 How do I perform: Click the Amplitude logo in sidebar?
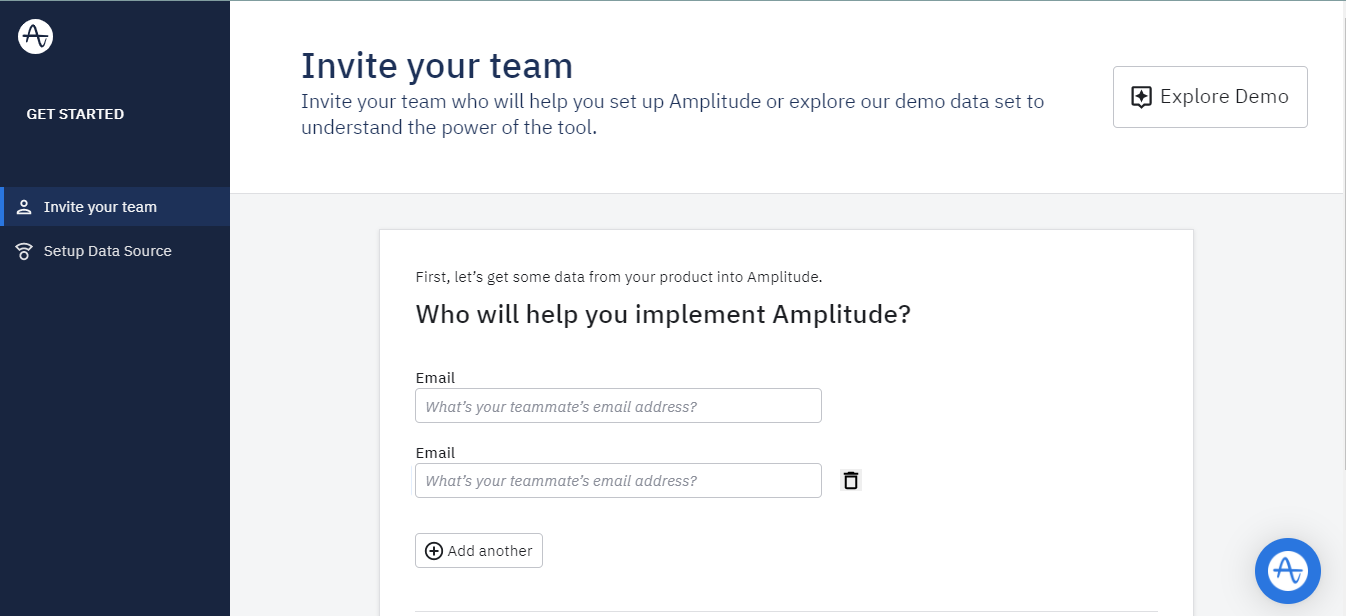coord(35,37)
